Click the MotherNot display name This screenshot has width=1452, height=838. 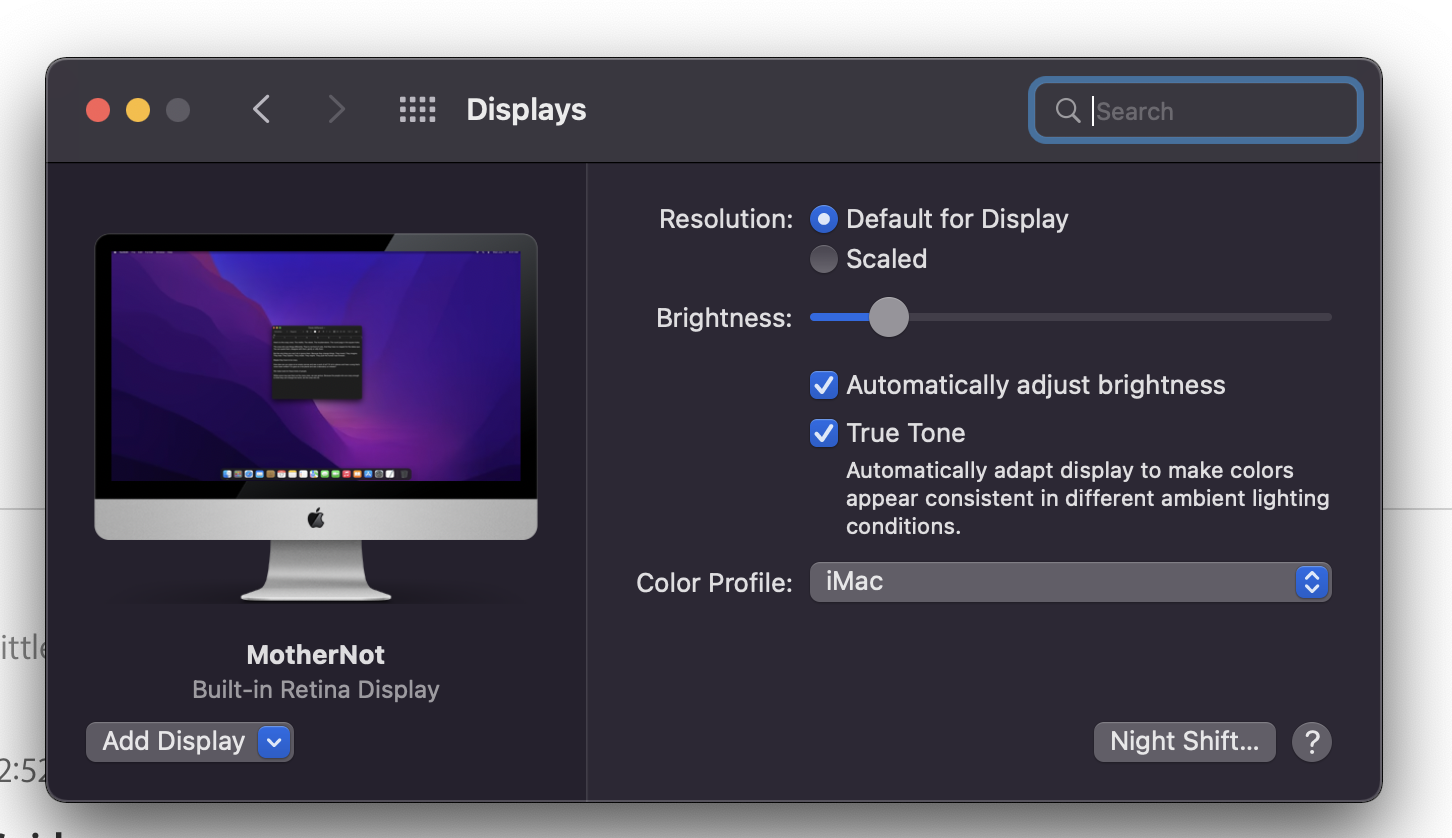316,655
